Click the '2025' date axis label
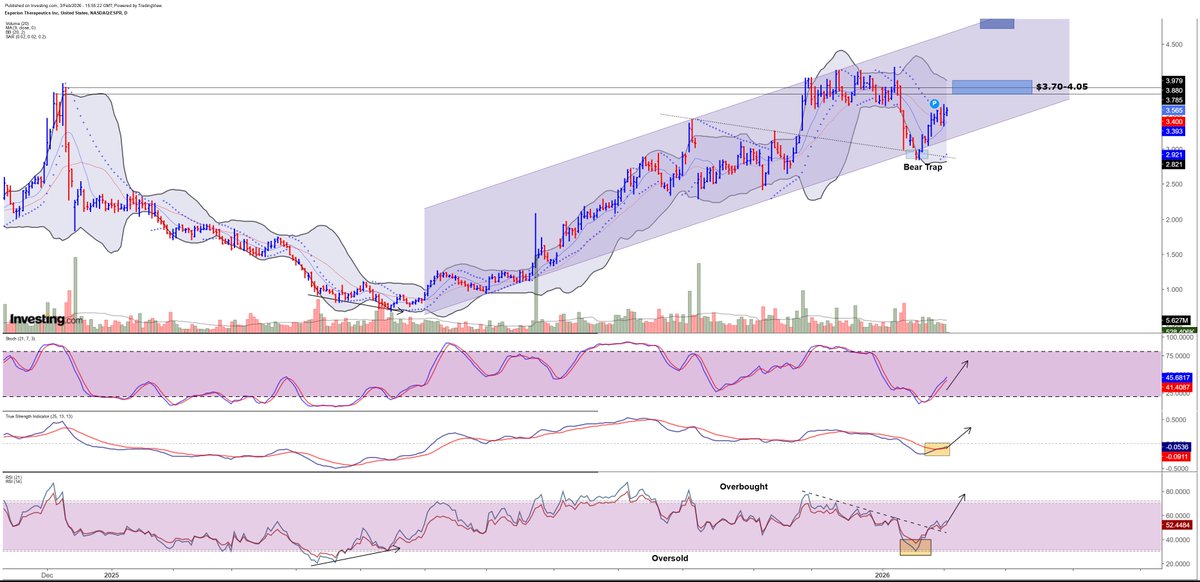The width and height of the screenshot is (1200, 582). click(111, 575)
